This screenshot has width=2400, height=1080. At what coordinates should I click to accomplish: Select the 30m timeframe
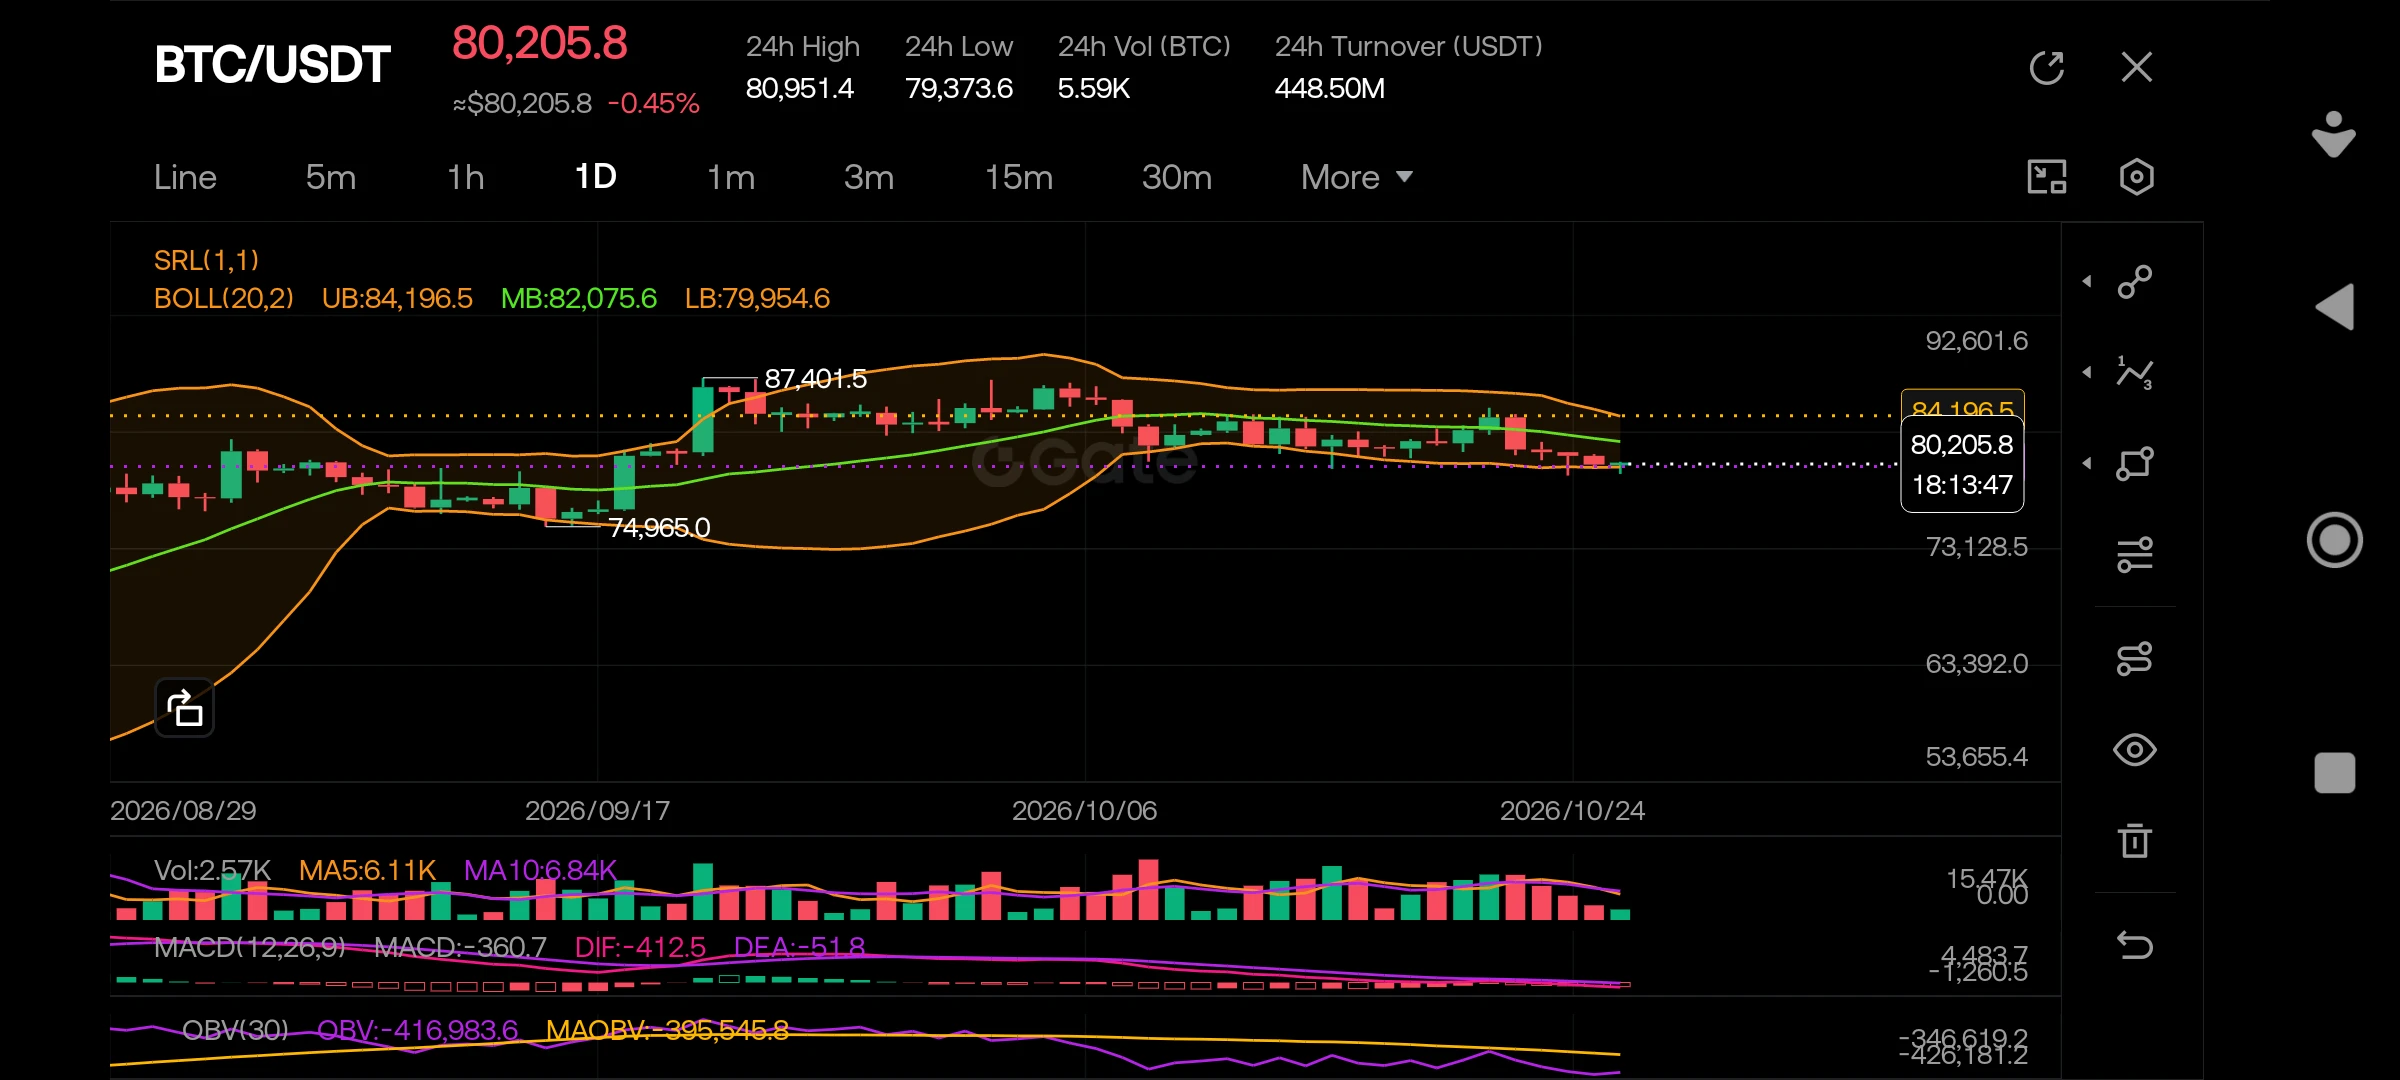click(x=1176, y=177)
